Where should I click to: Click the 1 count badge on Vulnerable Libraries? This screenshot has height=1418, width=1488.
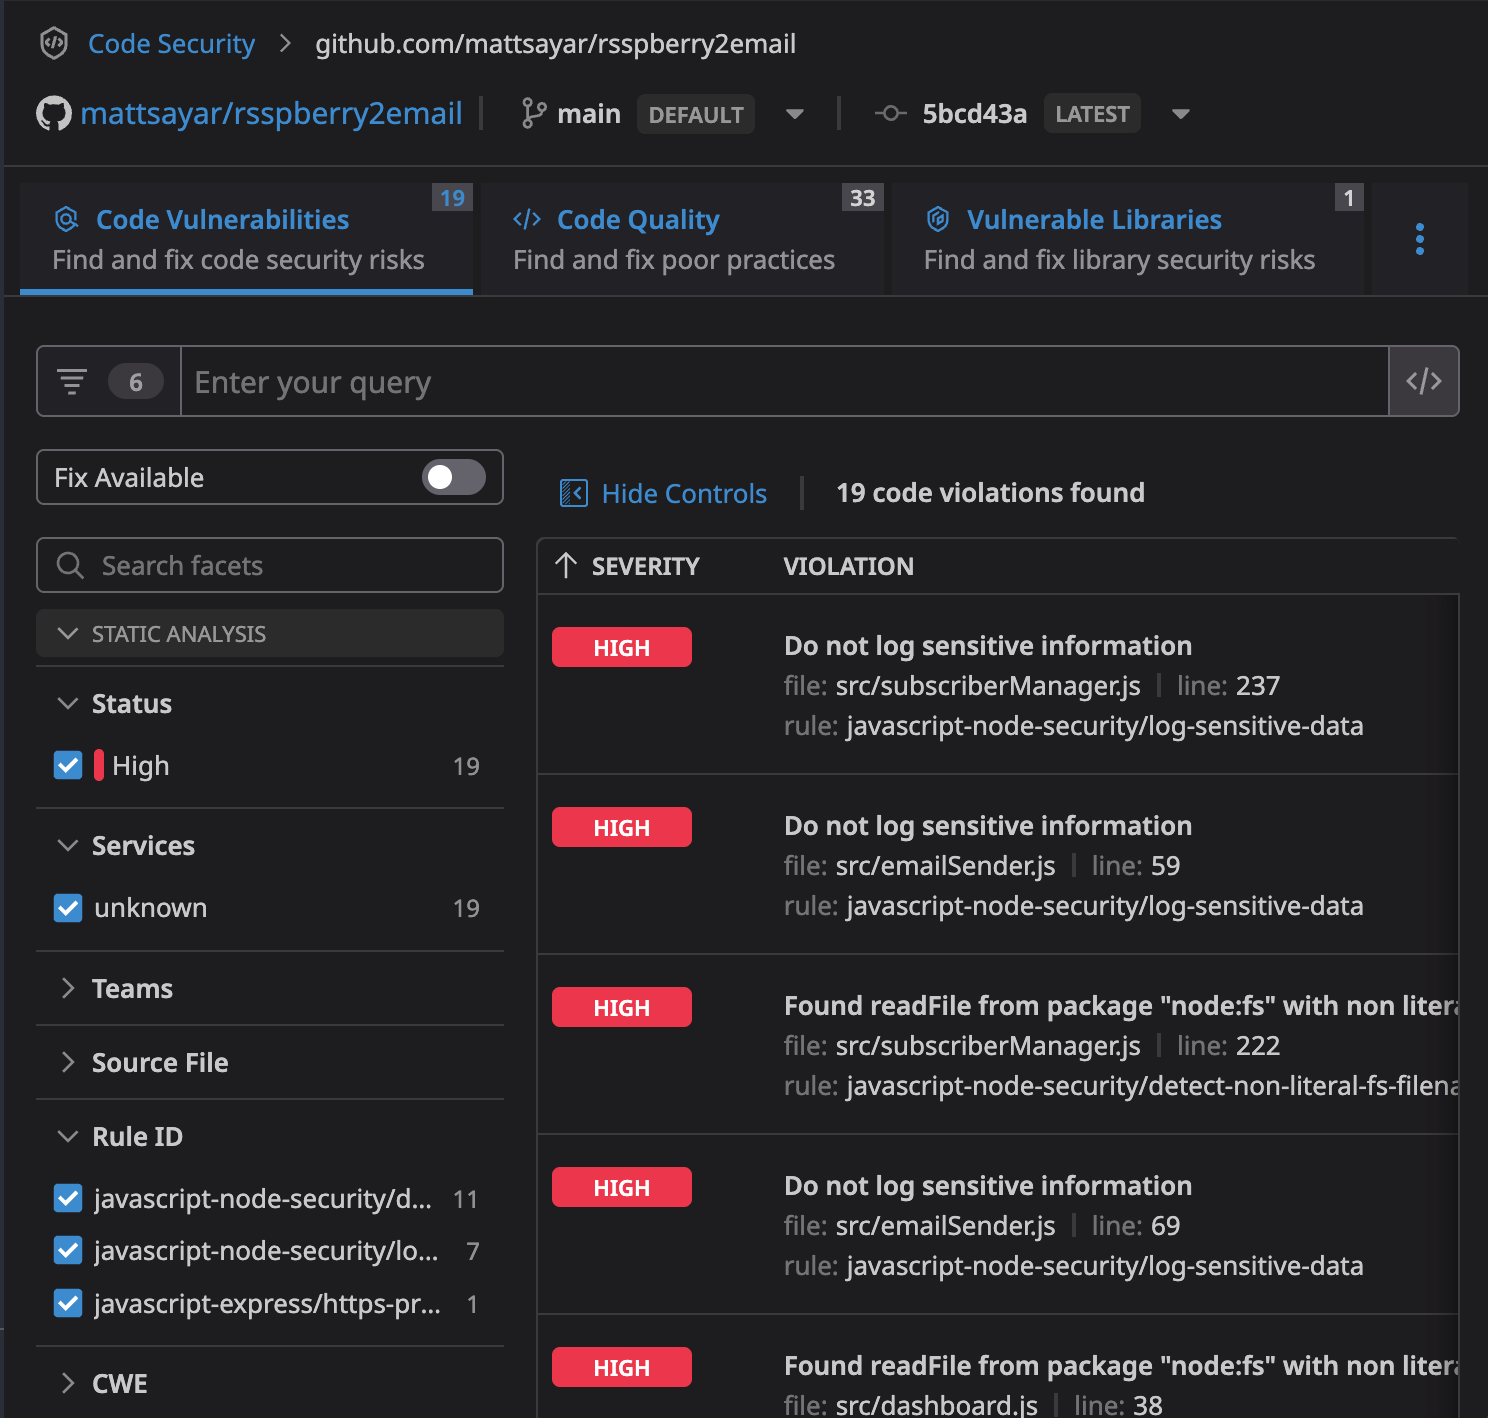(x=1349, y=198)
